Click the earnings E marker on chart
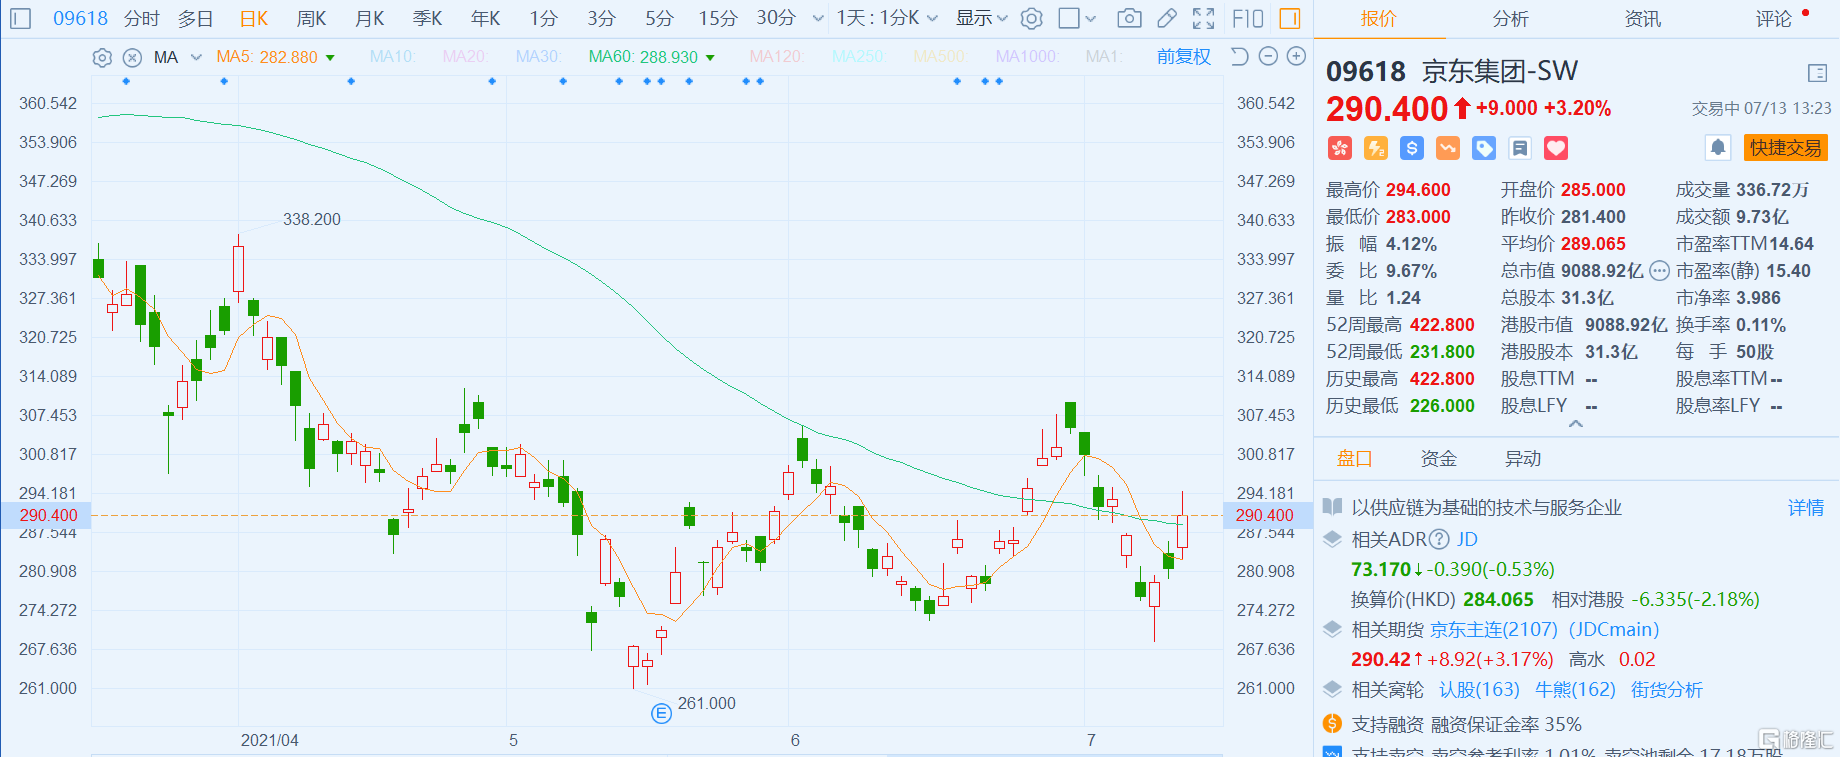1840x757 pixels. coord(661,713)
